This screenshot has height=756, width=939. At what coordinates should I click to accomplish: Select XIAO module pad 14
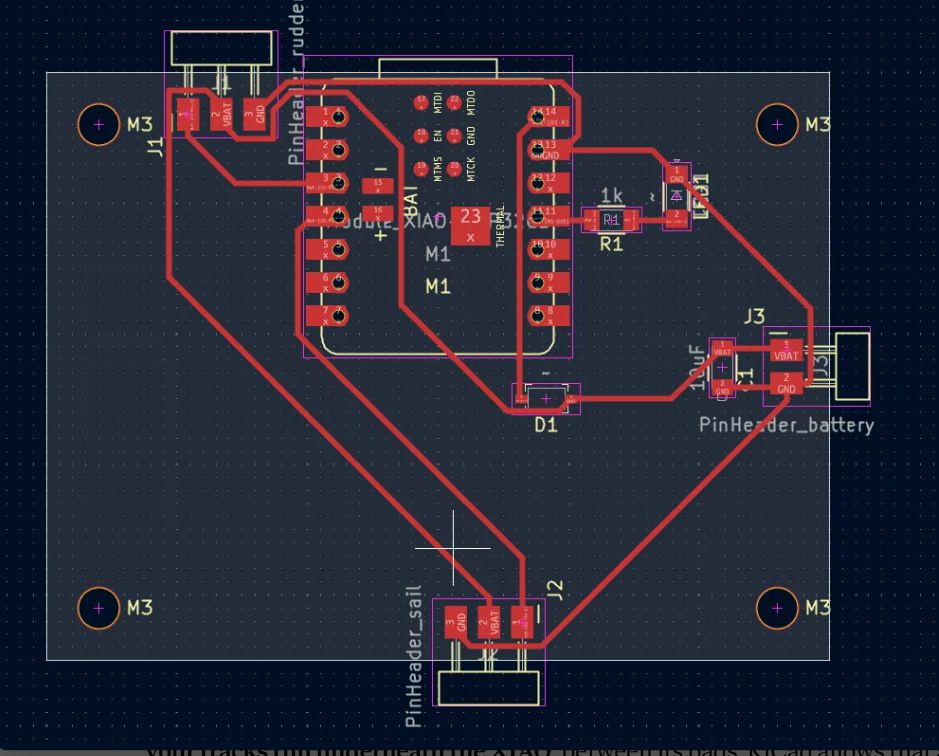549,117
